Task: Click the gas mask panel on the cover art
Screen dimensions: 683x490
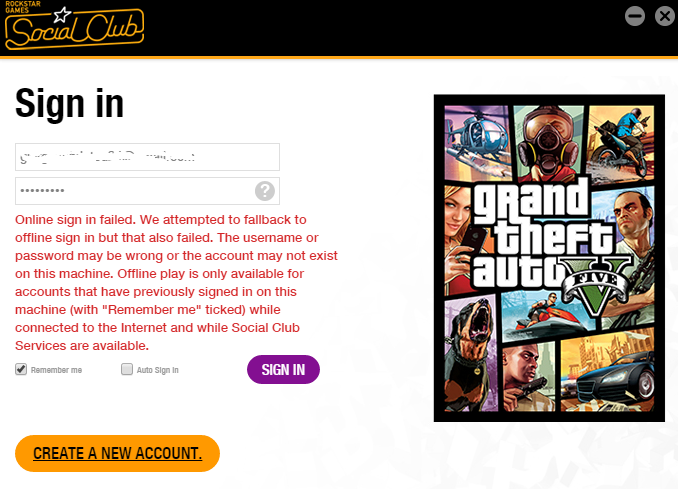Action: pyautogui.click(x=550, y=142)
